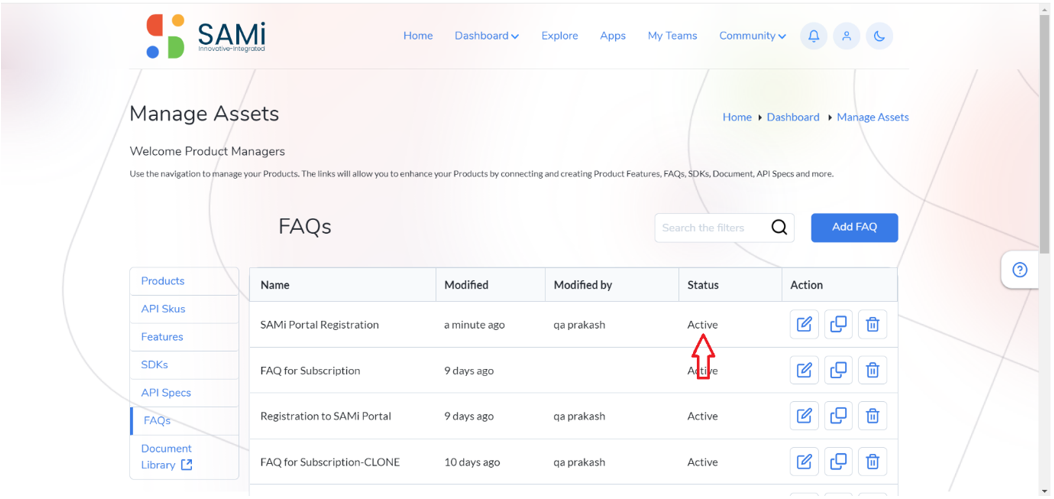Edit the SAMi Portal Registration FAQ
Viewport: 1054px width, 499px height.
804,324
